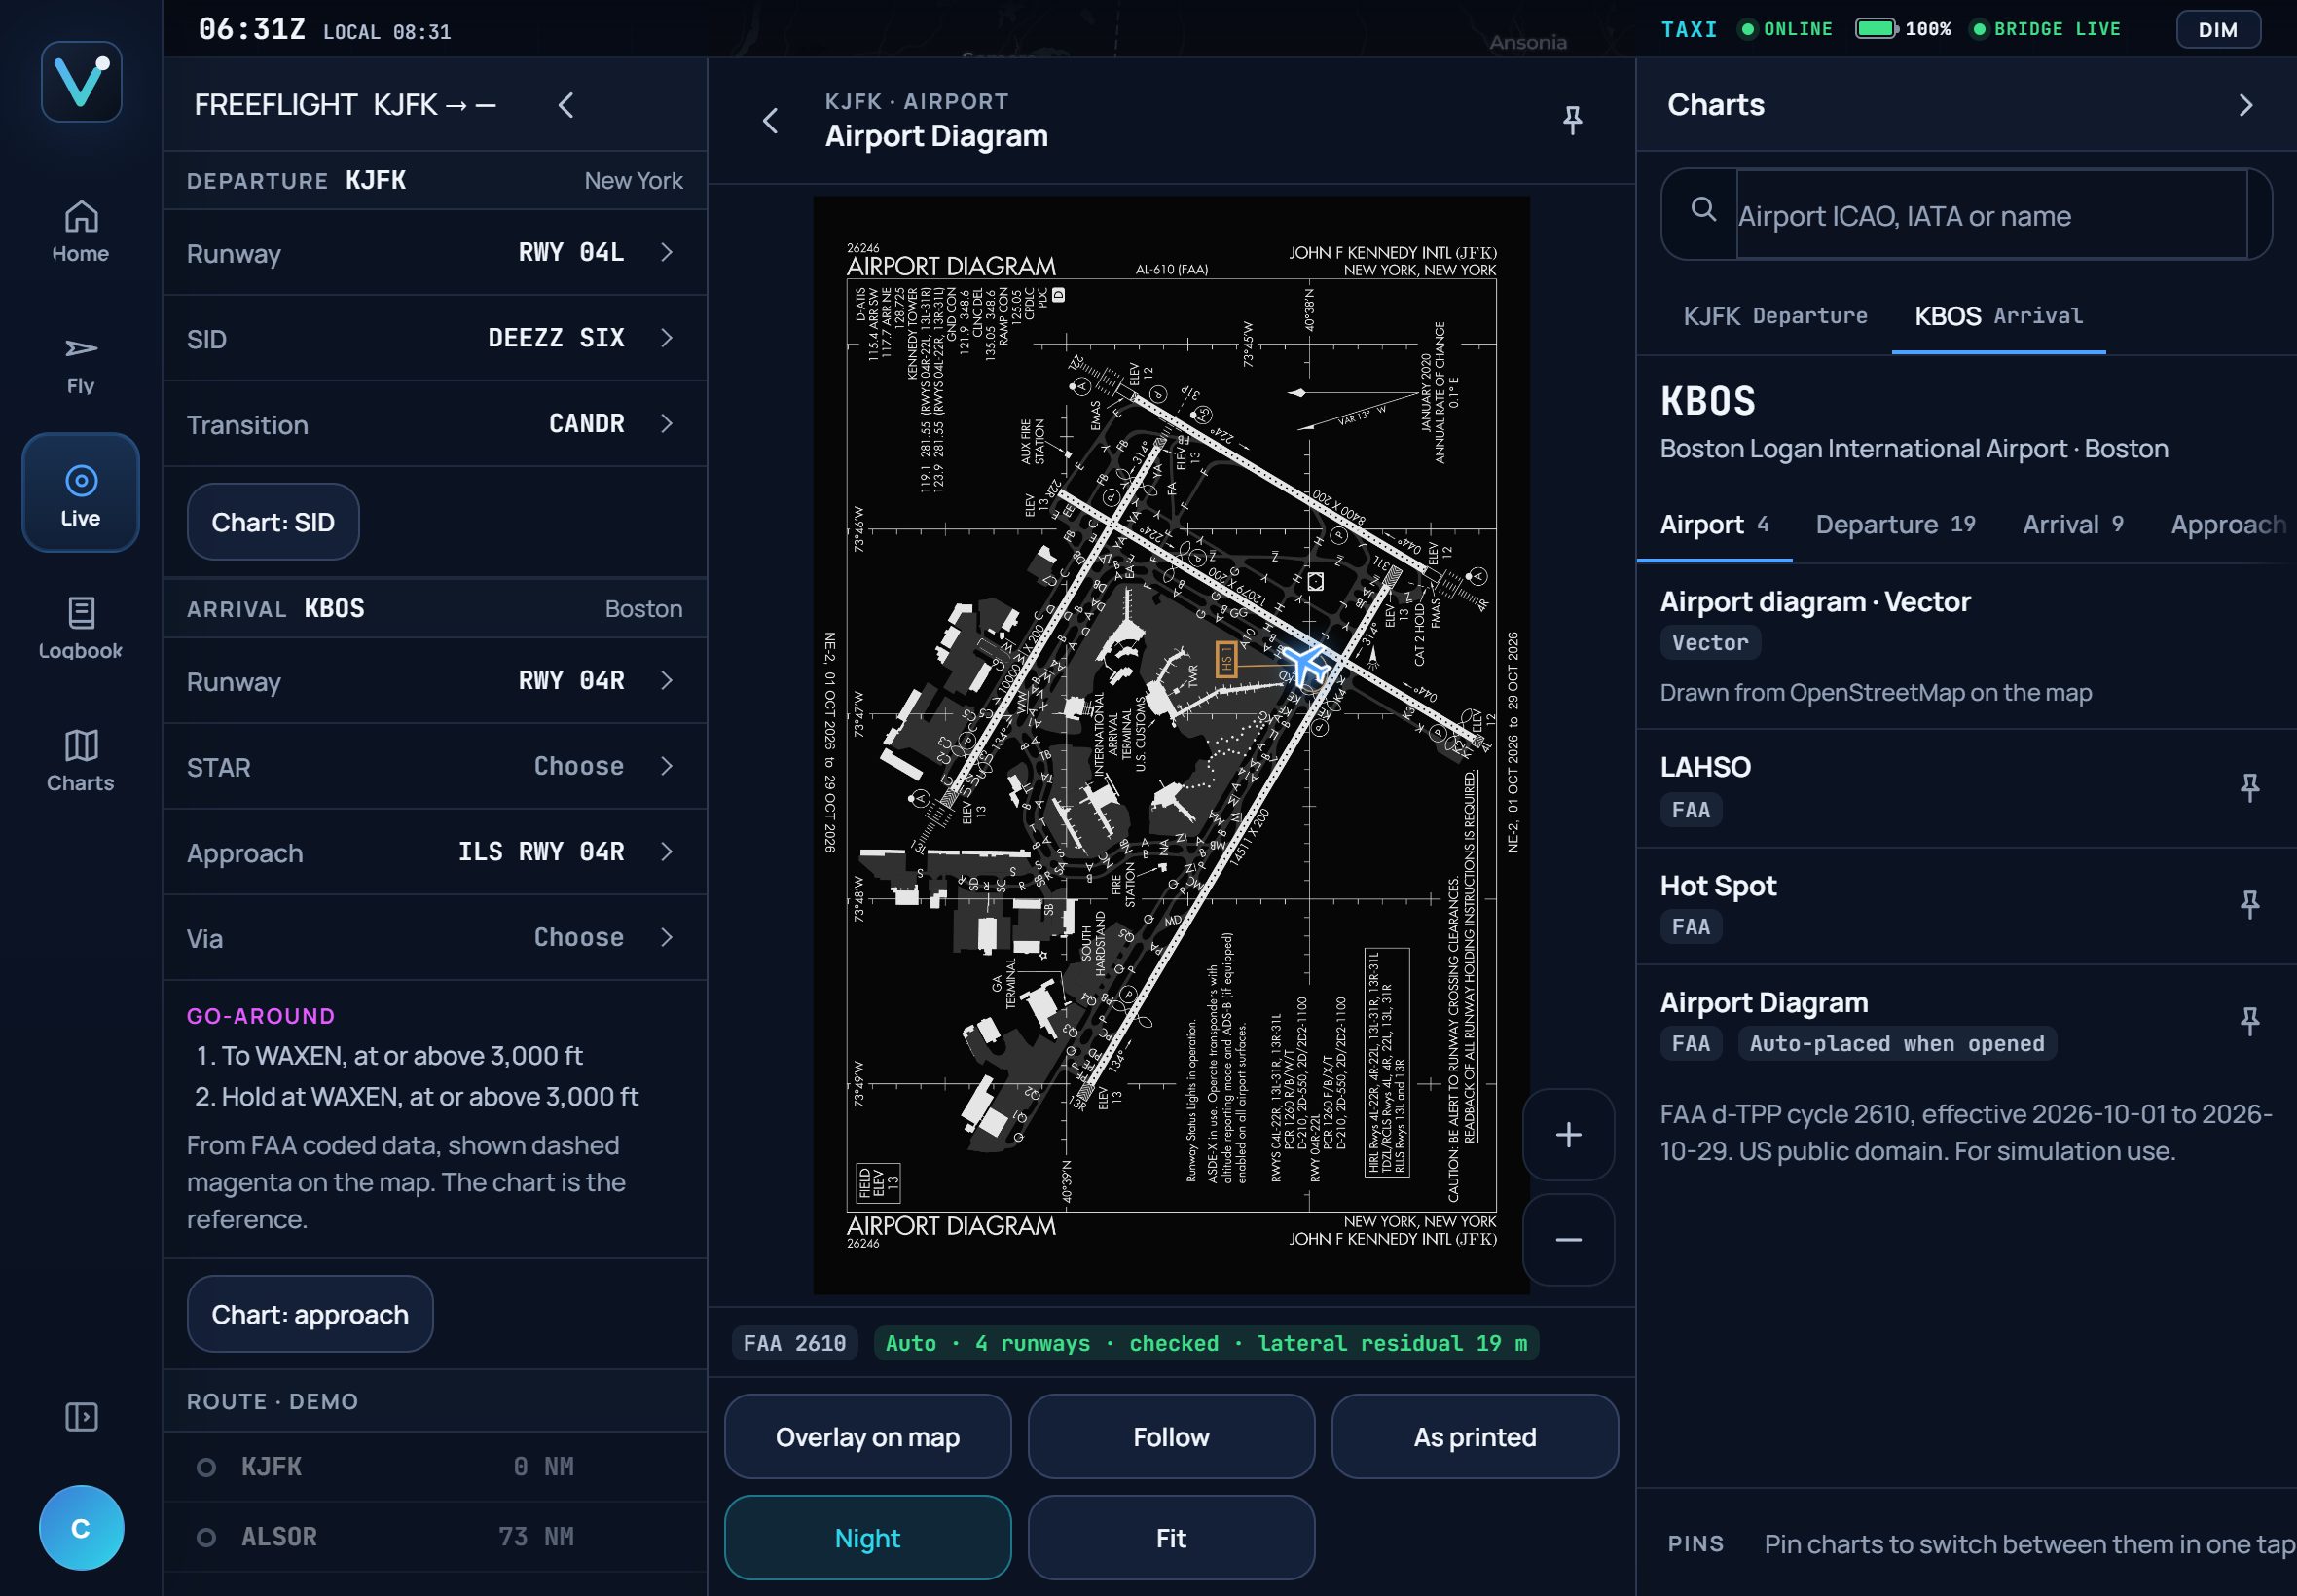This screenshot has height=1596, width=2297.
Task: Collapse Charts panel with right chevron
Action: [x=2246, y=105]
